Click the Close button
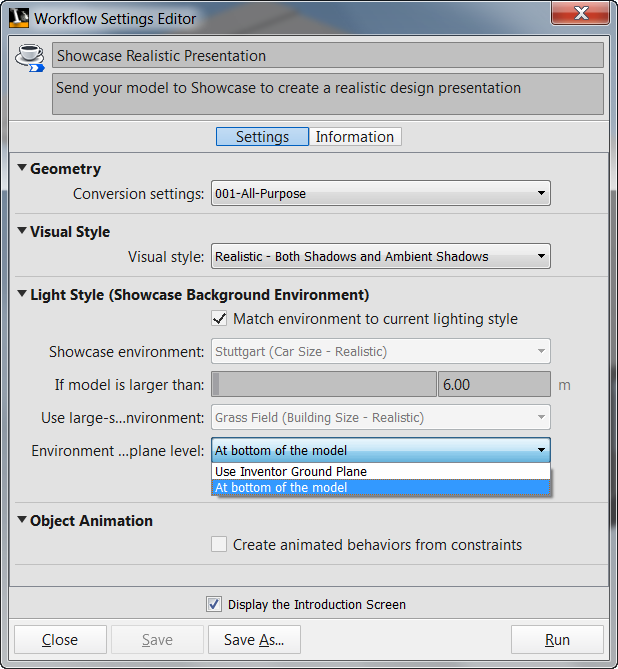Screen dimensions: 618x669 tap(60, 640)
